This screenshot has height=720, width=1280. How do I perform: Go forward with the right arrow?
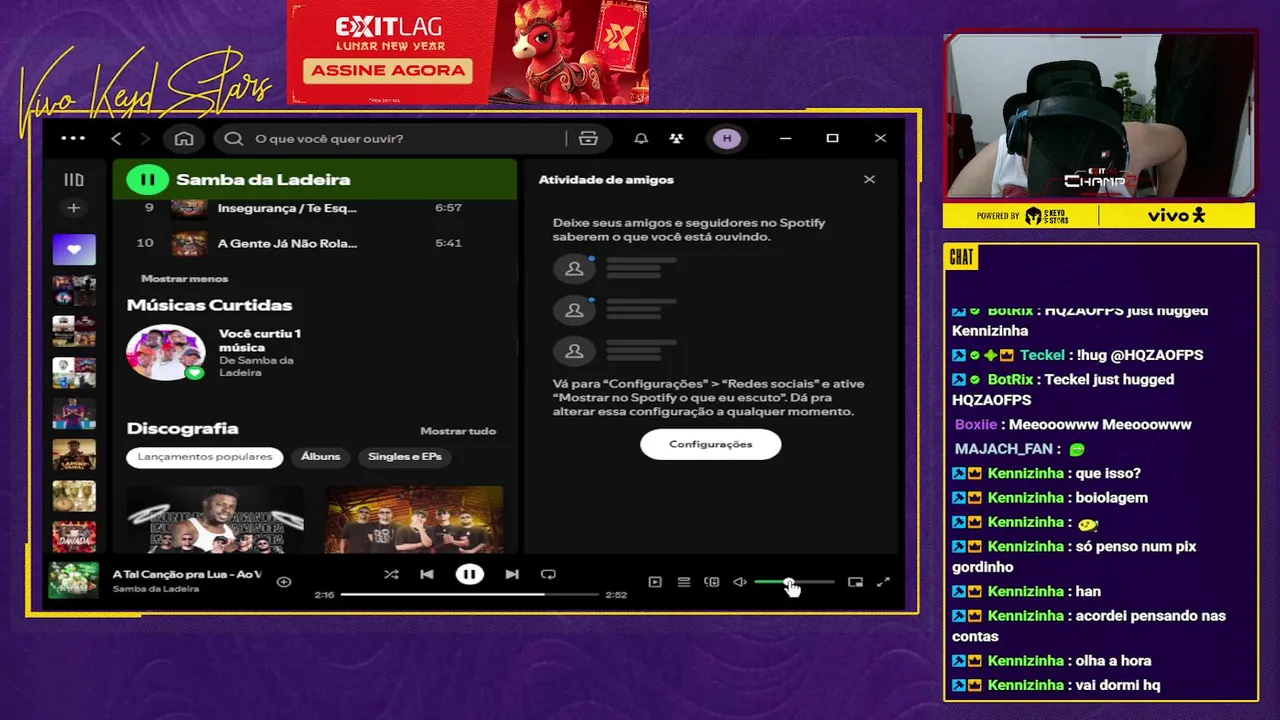click(145, 138)
